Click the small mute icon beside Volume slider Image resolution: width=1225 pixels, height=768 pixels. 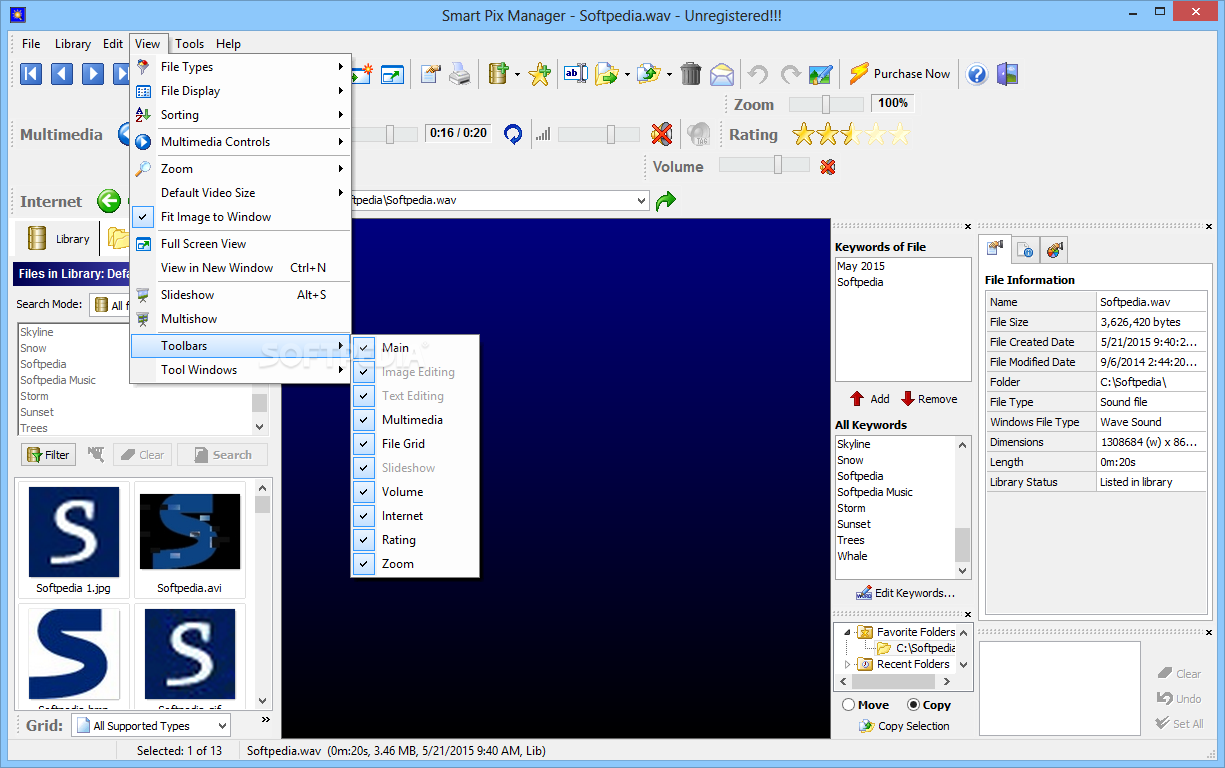tap(827, 167)
